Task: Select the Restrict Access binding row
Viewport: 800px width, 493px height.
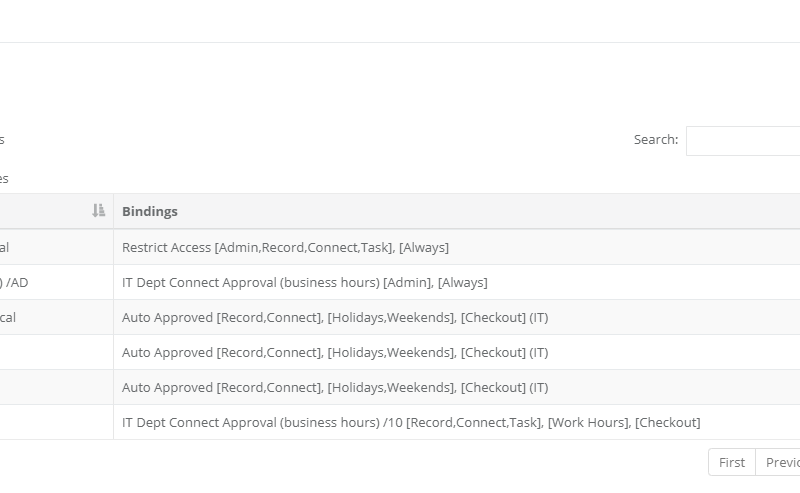Action: 285,247
